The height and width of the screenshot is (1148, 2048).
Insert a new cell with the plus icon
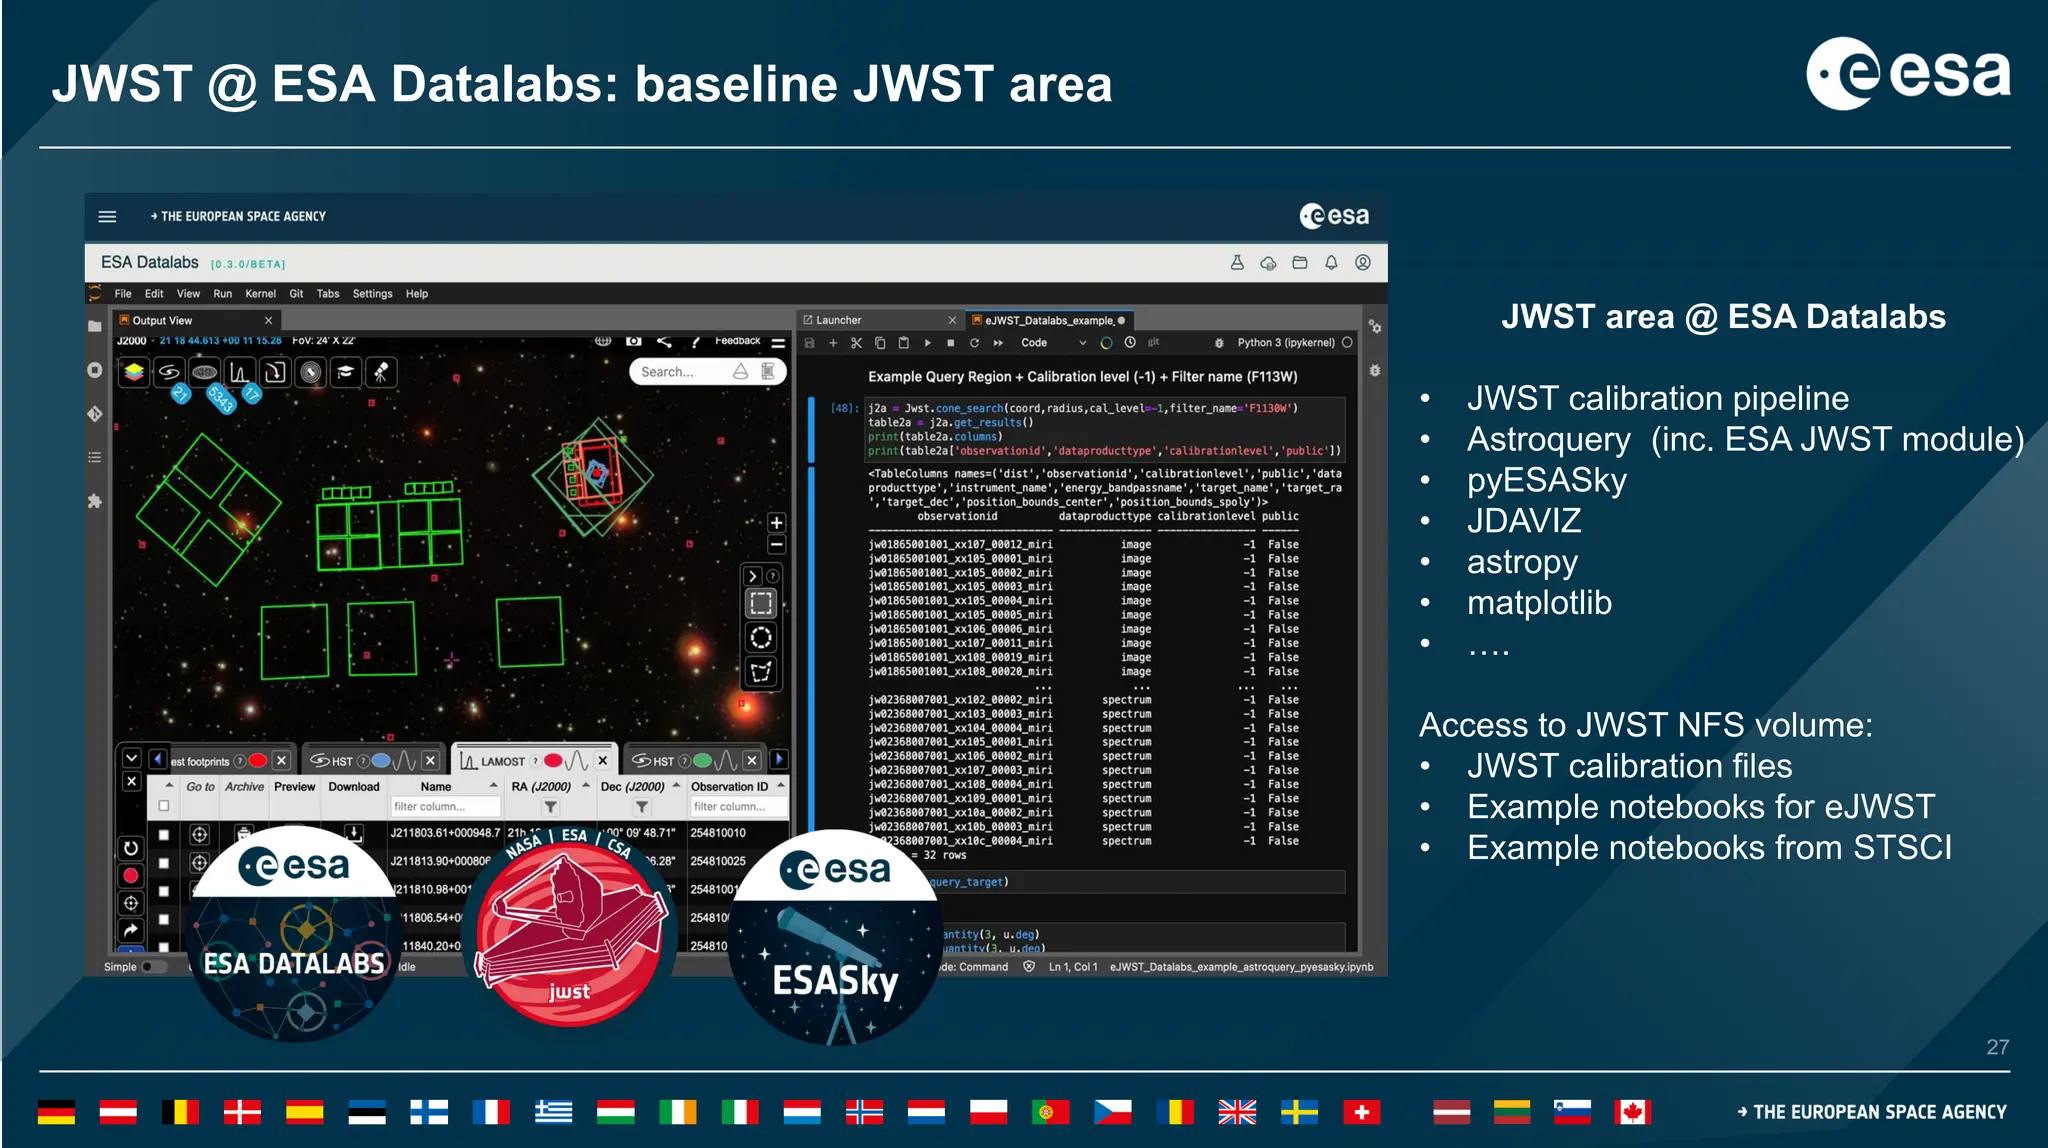tap(833, 343)
